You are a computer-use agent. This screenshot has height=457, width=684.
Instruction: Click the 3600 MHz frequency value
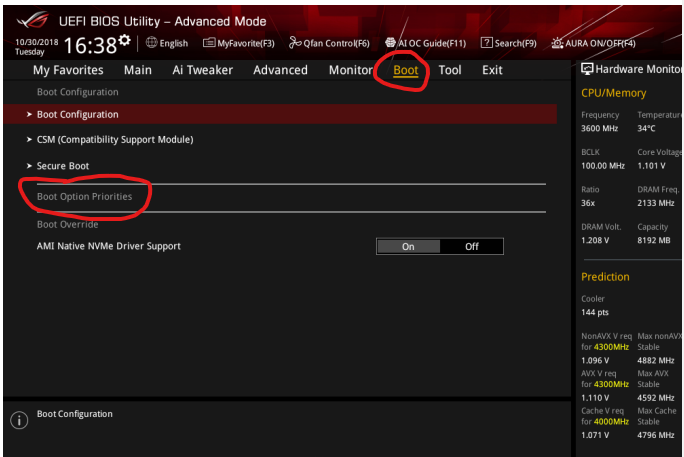click(599, 129)
